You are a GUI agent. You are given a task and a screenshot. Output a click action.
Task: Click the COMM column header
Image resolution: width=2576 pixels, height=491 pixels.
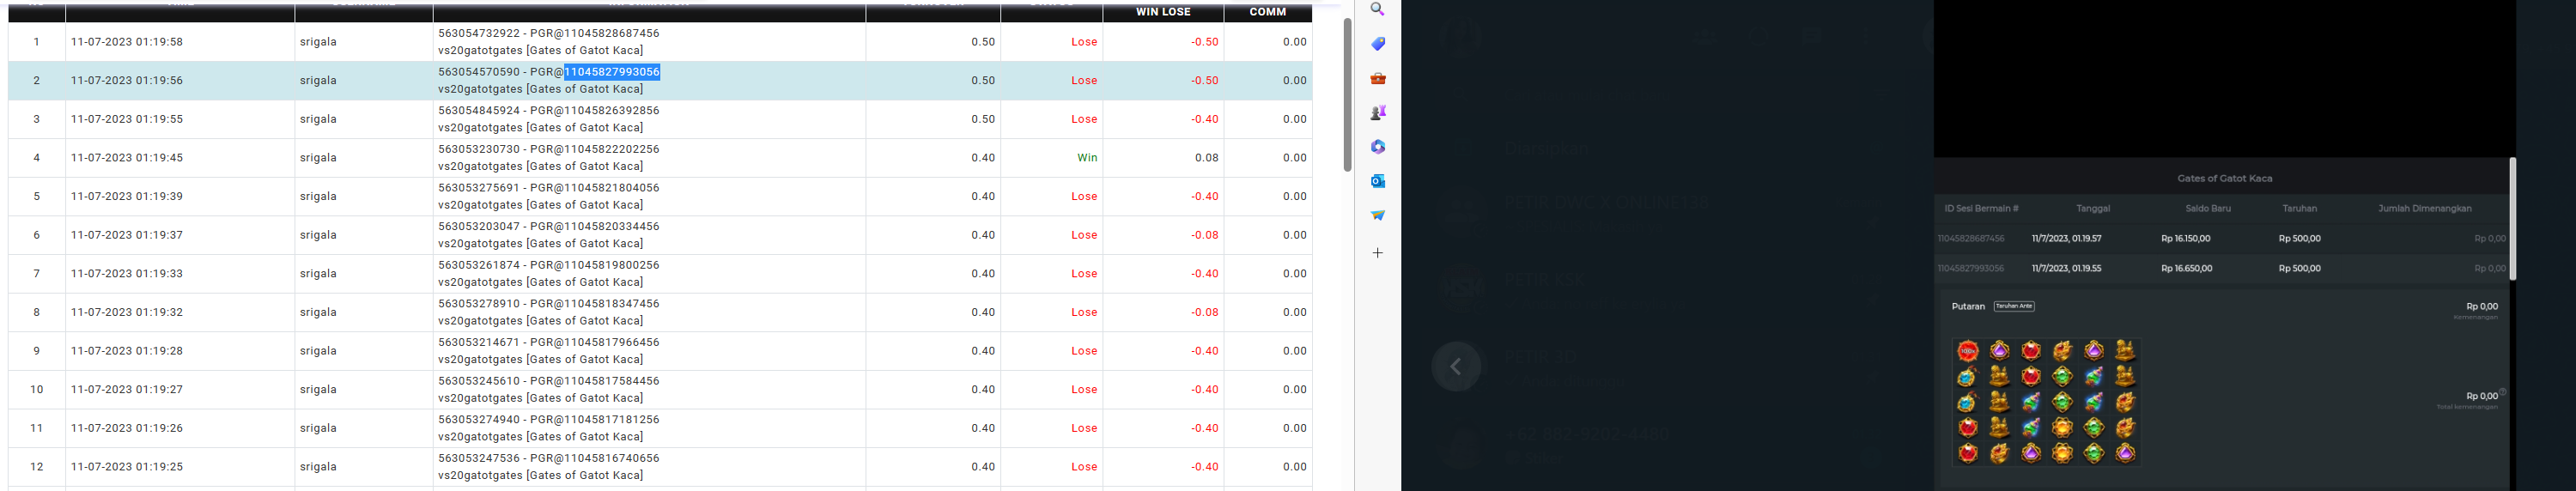1268,12
